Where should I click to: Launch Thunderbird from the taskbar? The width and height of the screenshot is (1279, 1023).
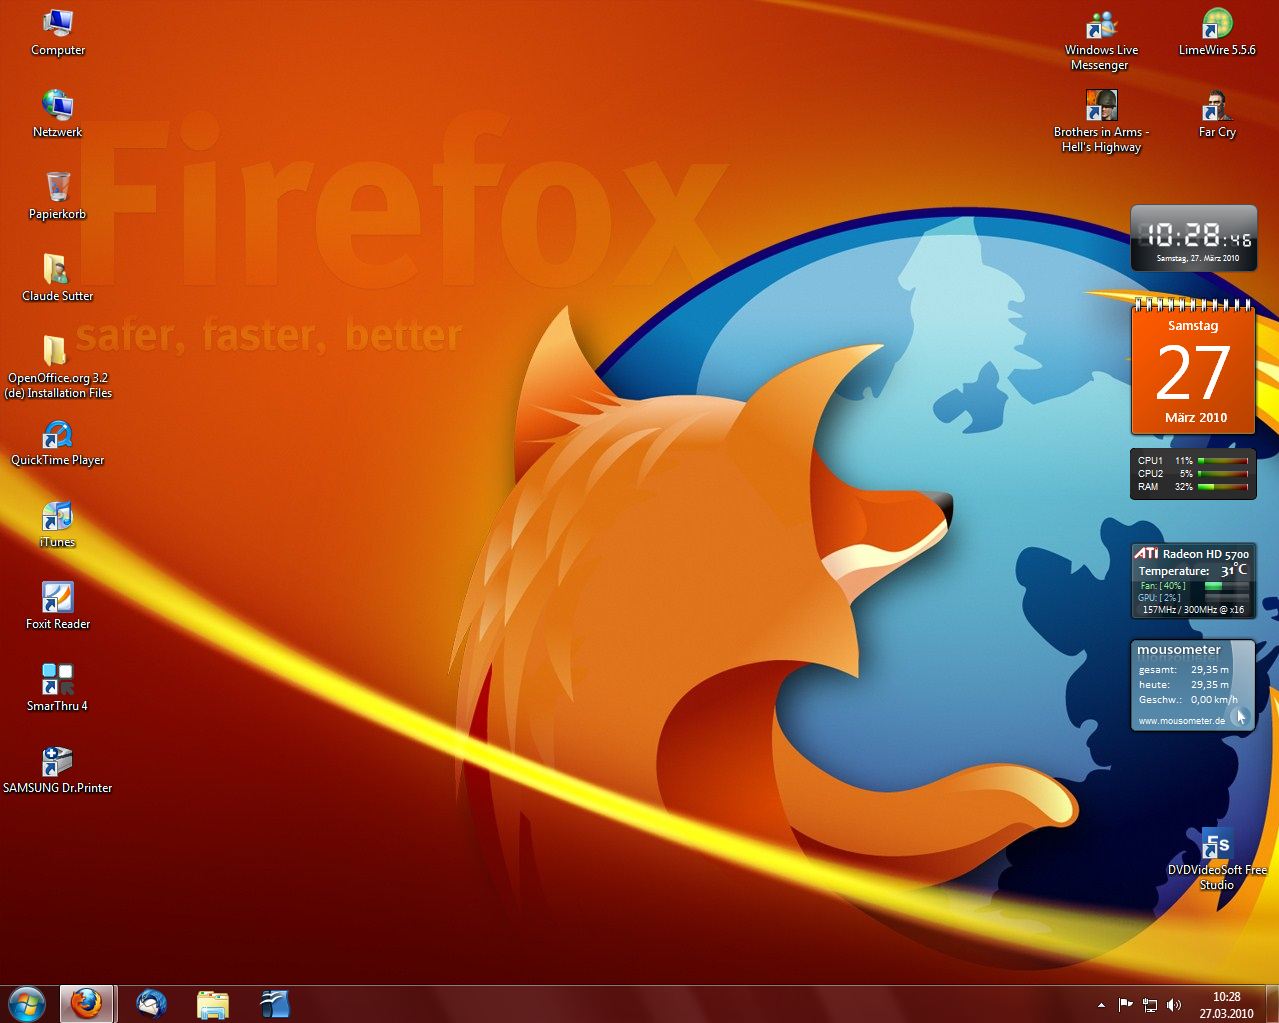151,1004
